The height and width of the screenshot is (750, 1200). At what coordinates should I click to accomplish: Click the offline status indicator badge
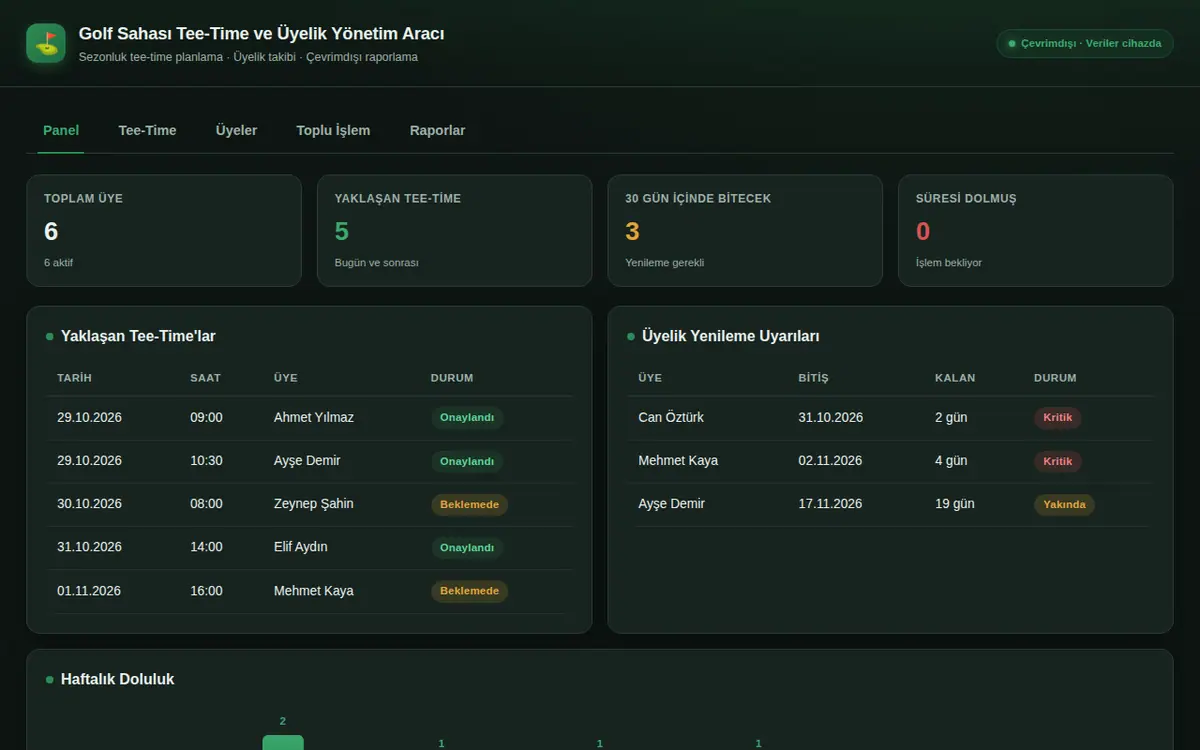pyautogui.click(x=1085, y=43)
